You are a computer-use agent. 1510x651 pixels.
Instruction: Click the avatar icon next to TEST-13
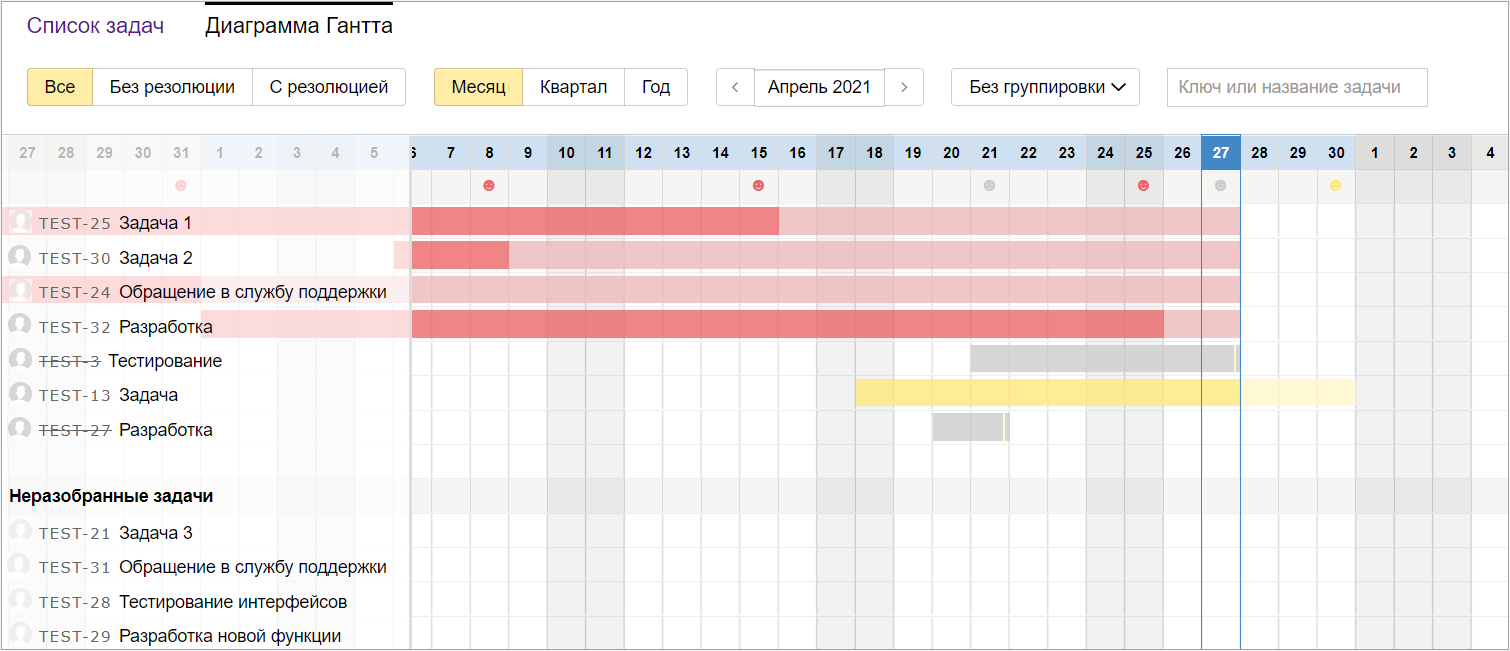point(19,394)
